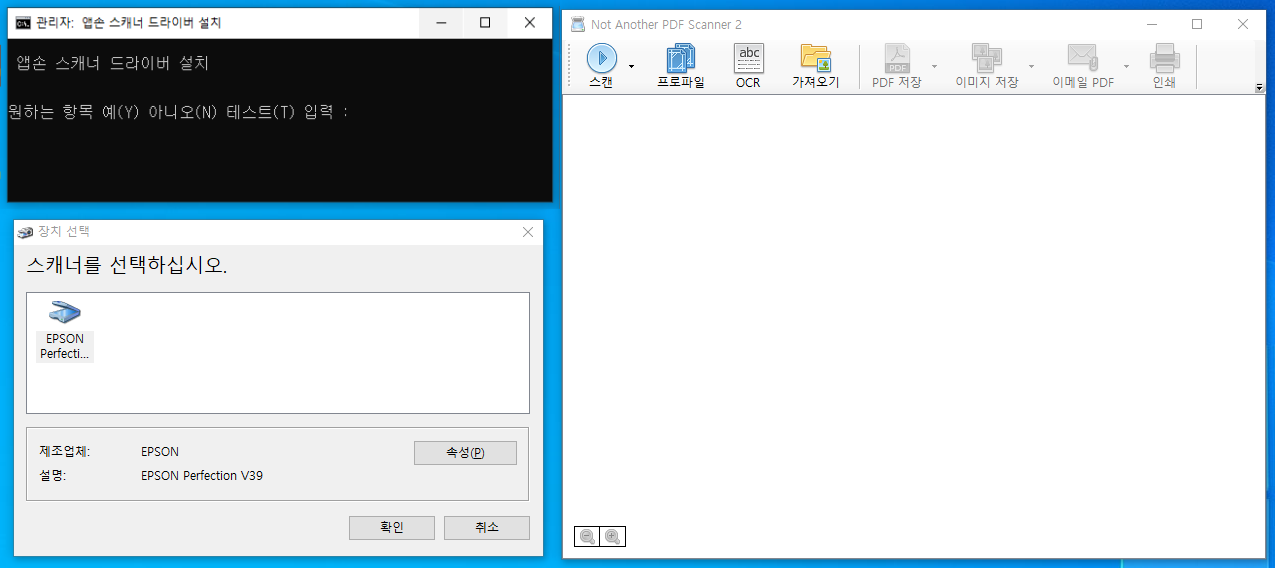
Task: Click the PDF 저장 icon
Action: (897, 66)
